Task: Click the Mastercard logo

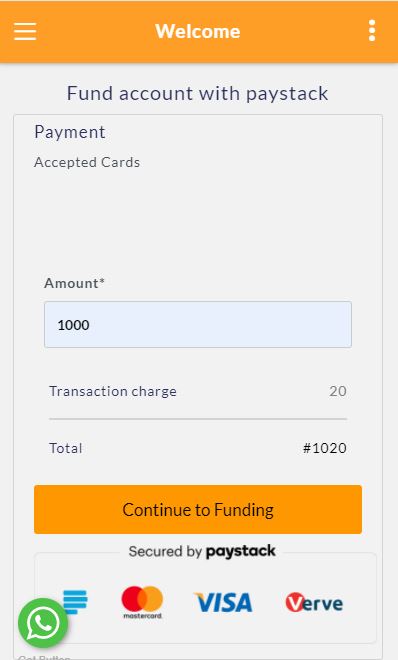Action: pos(142,602)
